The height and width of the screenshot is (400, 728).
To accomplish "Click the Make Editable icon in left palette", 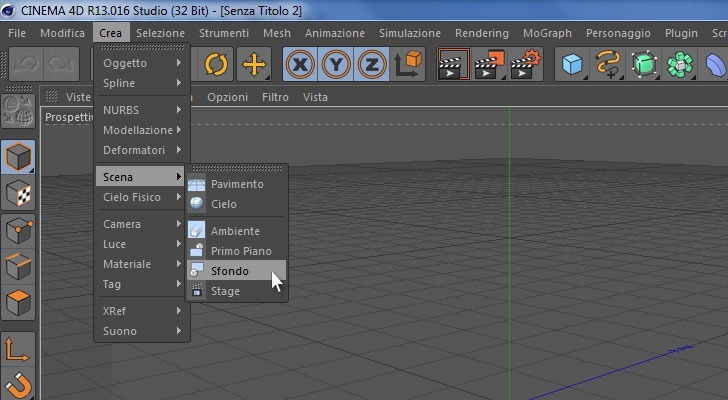I will [18, 110].
